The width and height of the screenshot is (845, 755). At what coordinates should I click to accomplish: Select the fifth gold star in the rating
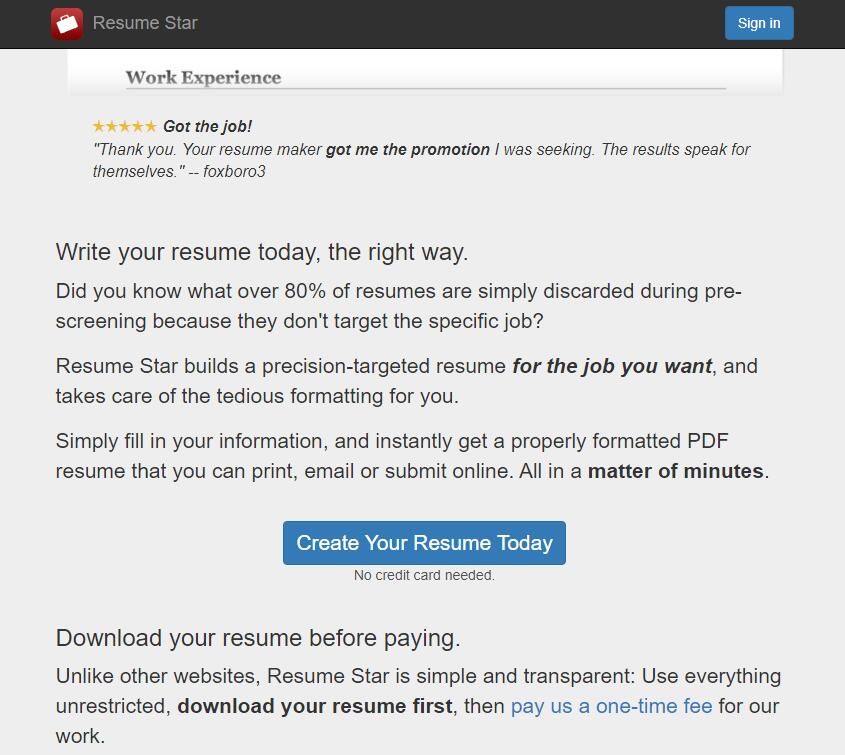[x=149, y=126]
